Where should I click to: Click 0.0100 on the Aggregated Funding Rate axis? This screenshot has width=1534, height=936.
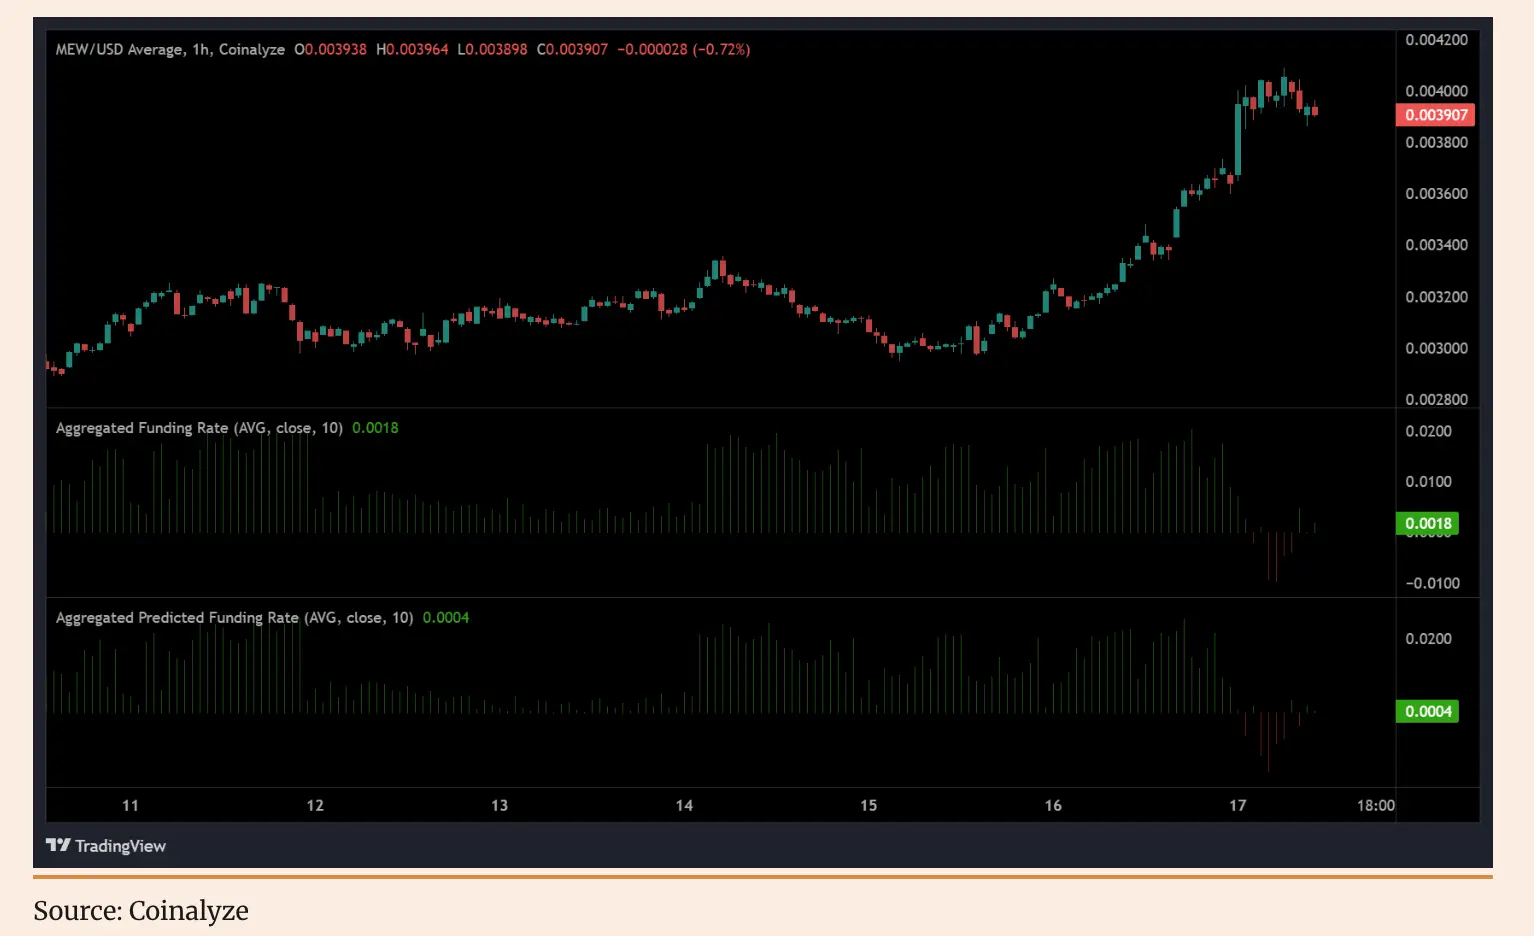(x=1429, y=482)
